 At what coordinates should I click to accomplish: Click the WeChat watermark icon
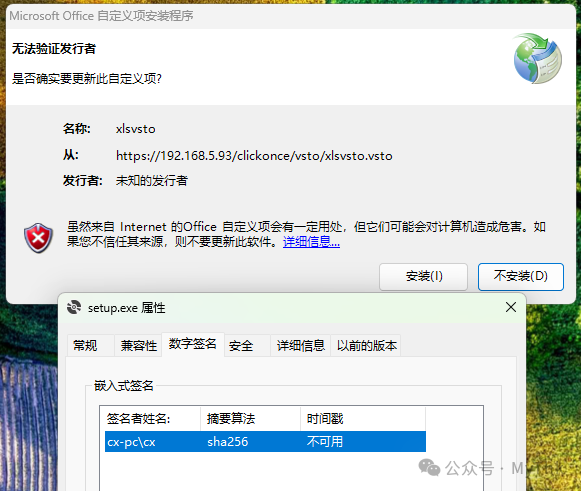point(429,468)
